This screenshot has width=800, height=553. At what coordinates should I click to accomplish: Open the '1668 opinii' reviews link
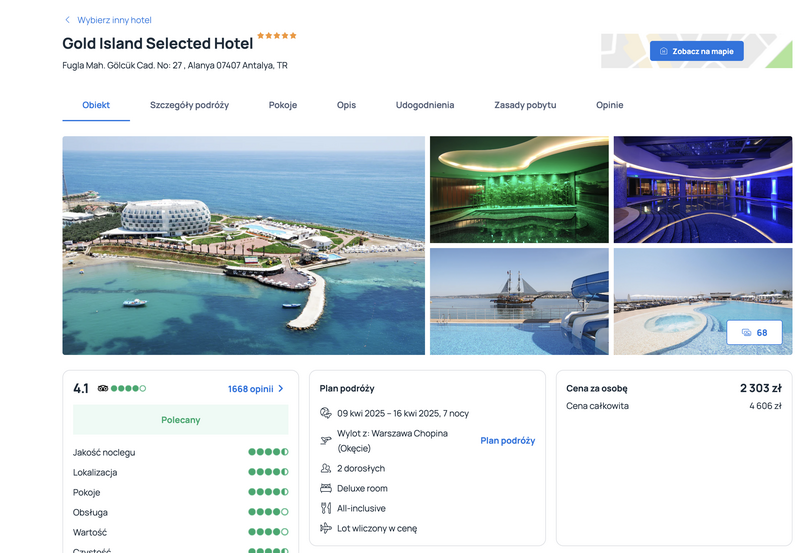(255, 389)
